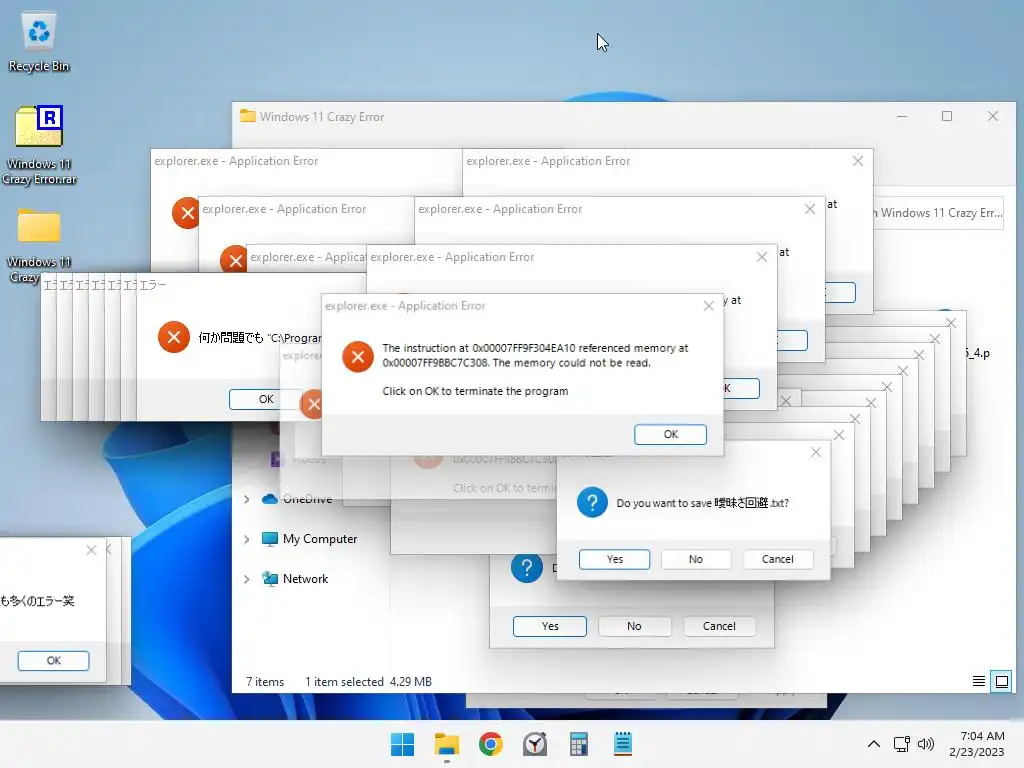
Task: Open the Recycle Bin desktop icon
Action: tap(39, 43)
